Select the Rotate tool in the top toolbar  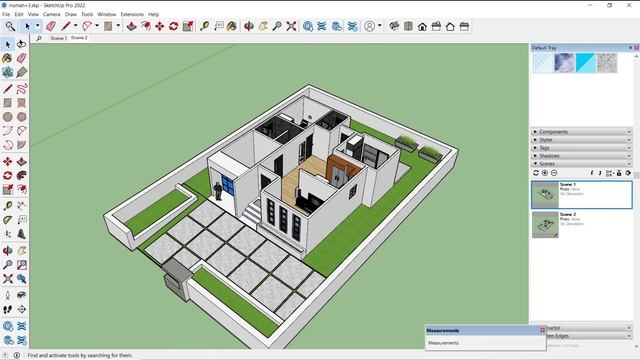pyautogui.click(x=173, y=27)
